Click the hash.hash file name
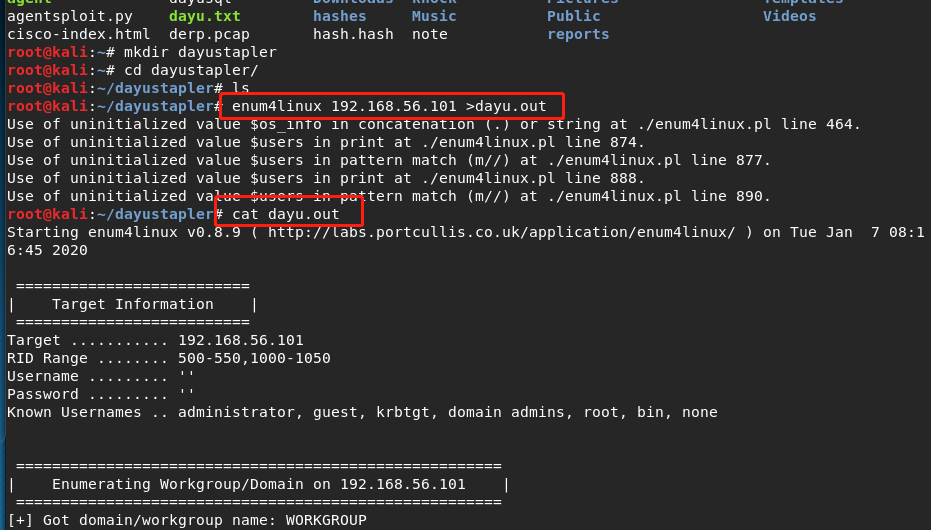 tap(353, 34)
